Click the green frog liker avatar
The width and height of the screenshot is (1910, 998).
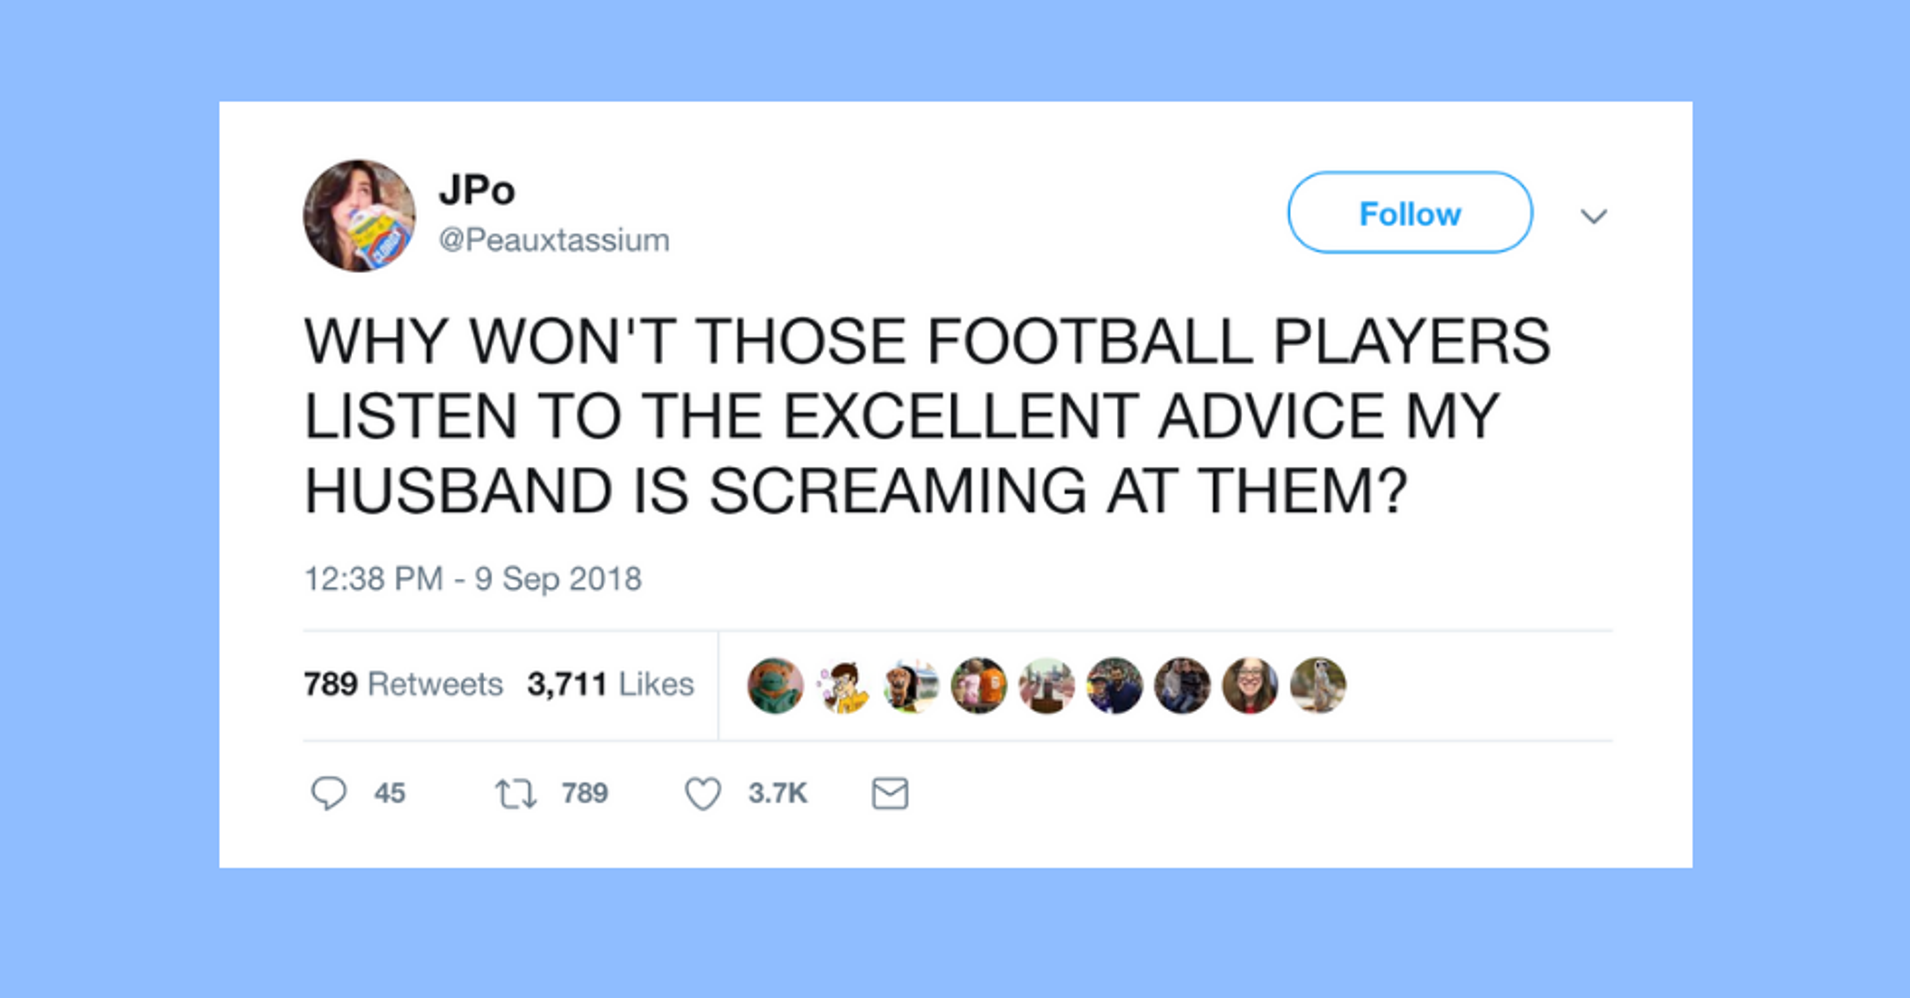click(775, 686)
